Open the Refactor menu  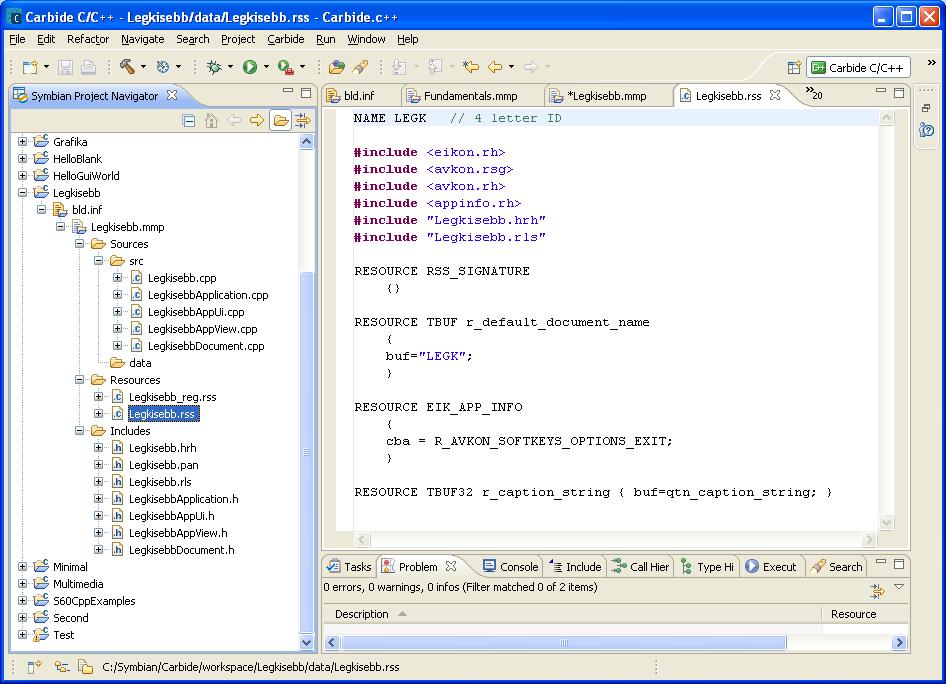click(x=88, y=39)
